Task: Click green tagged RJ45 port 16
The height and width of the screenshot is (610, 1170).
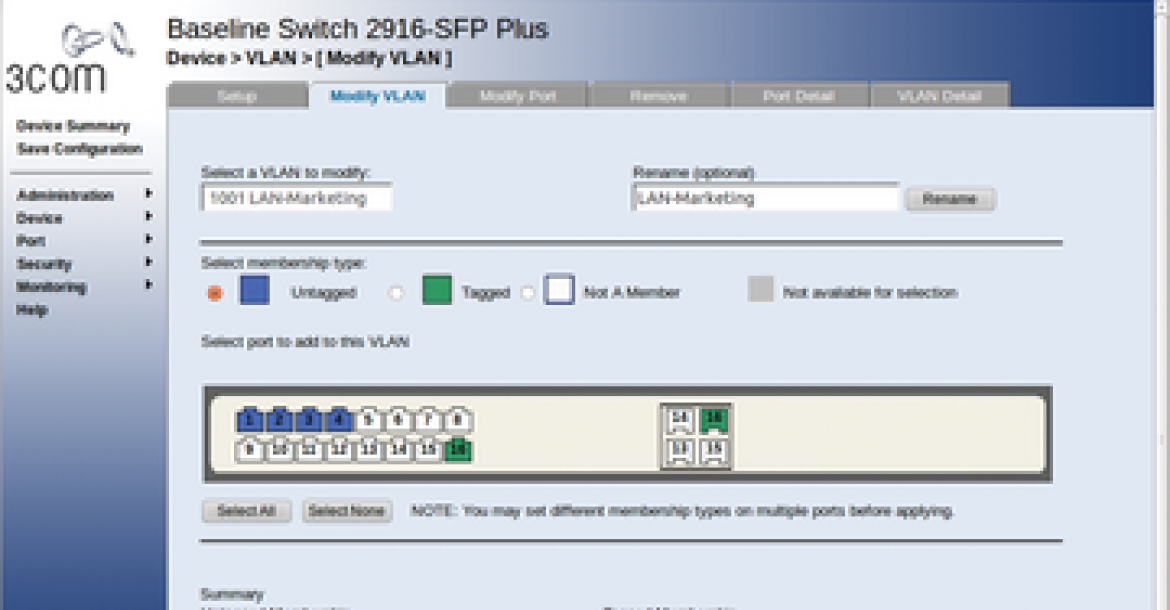Action: [x=457, y=450]
